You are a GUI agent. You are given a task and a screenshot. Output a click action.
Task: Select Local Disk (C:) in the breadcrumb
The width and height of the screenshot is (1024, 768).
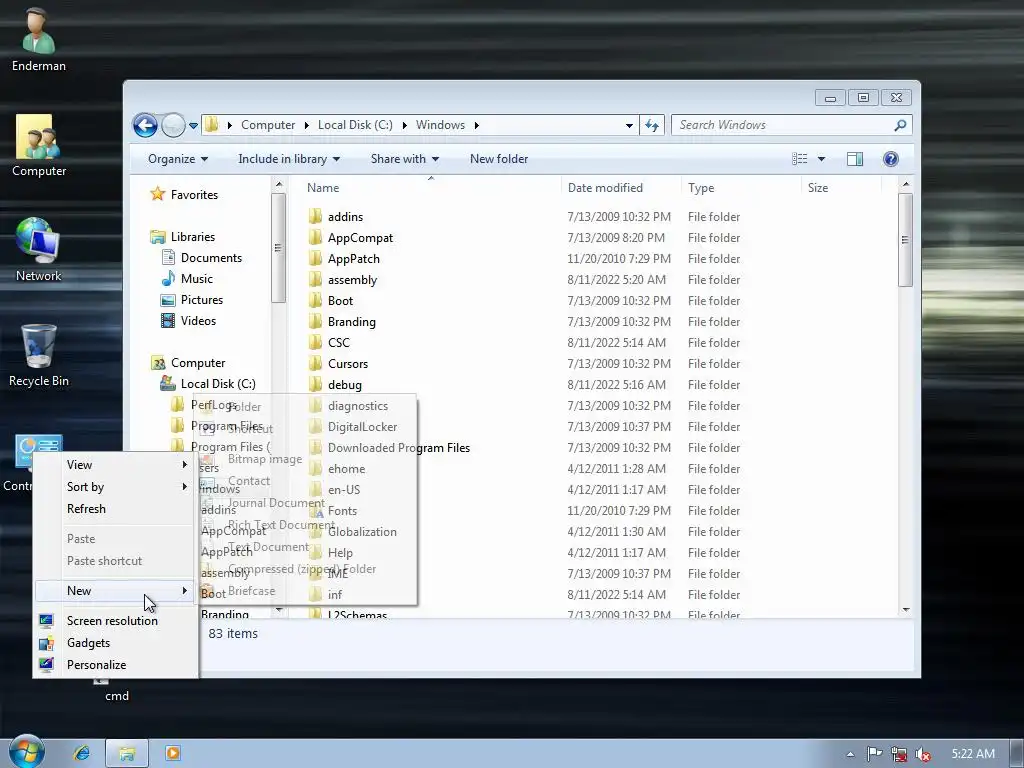point(355,125)
